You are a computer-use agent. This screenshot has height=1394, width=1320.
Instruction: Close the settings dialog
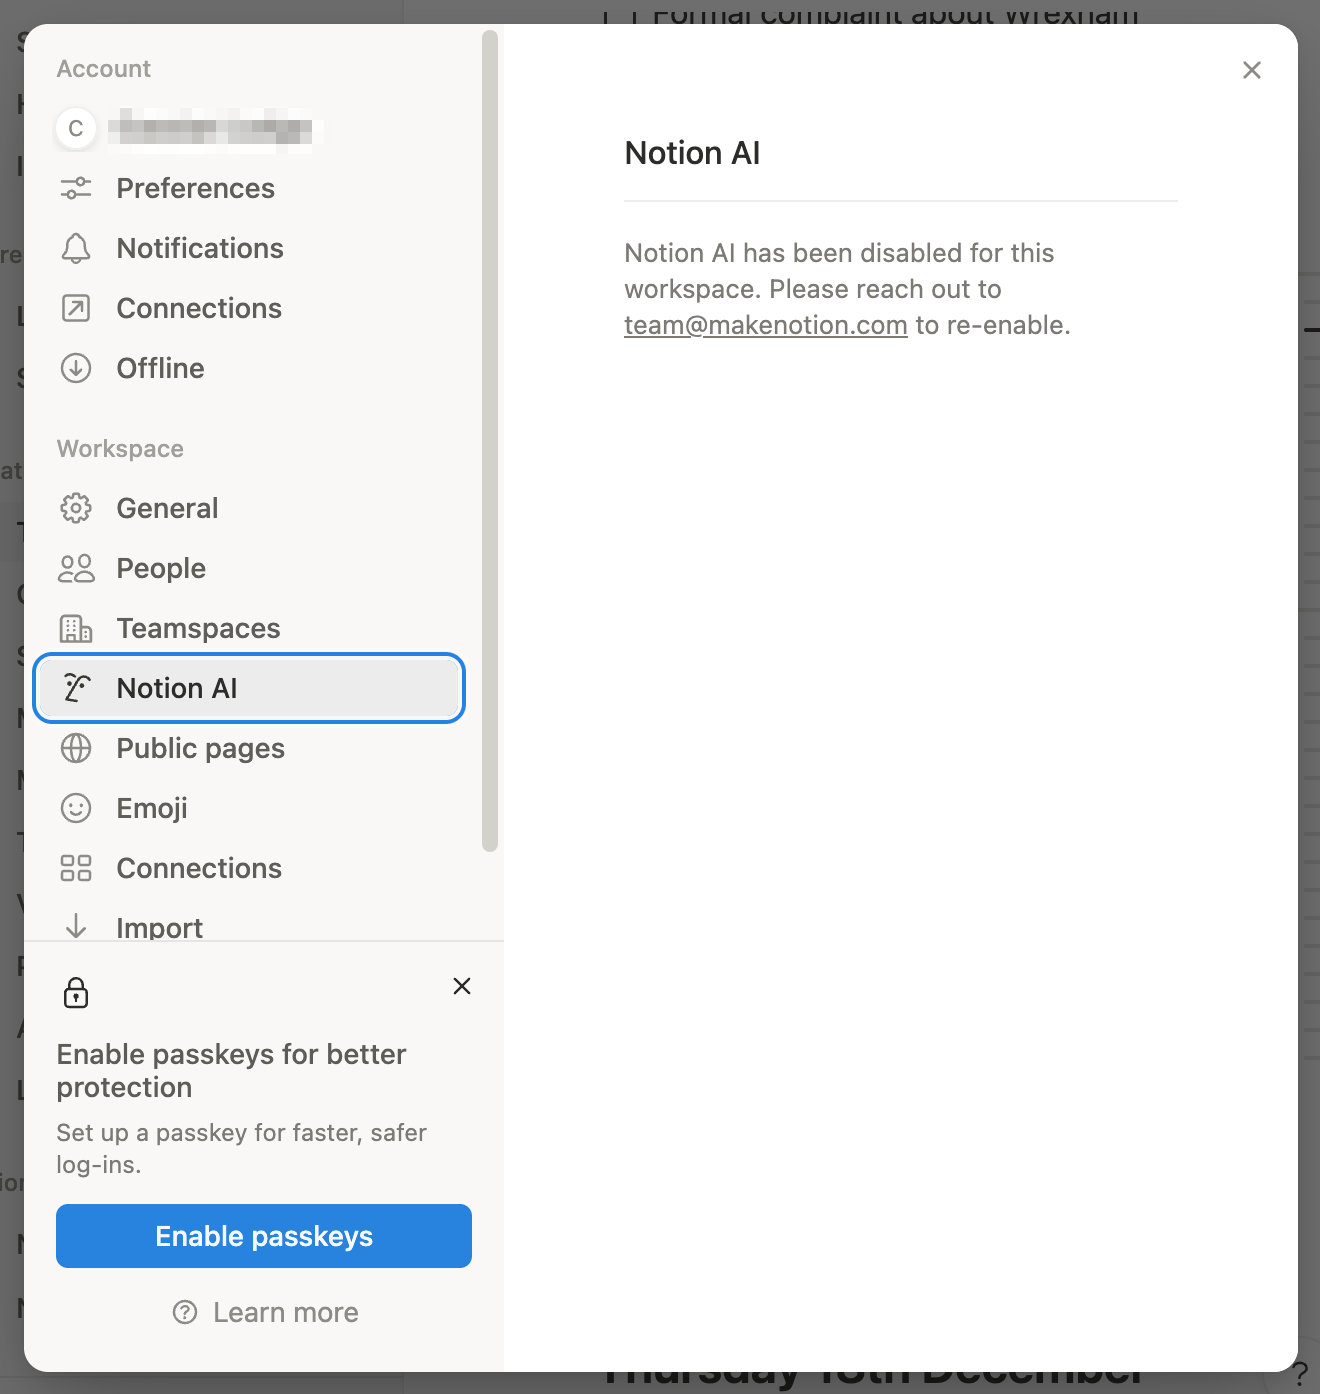tap(1251, 70)
